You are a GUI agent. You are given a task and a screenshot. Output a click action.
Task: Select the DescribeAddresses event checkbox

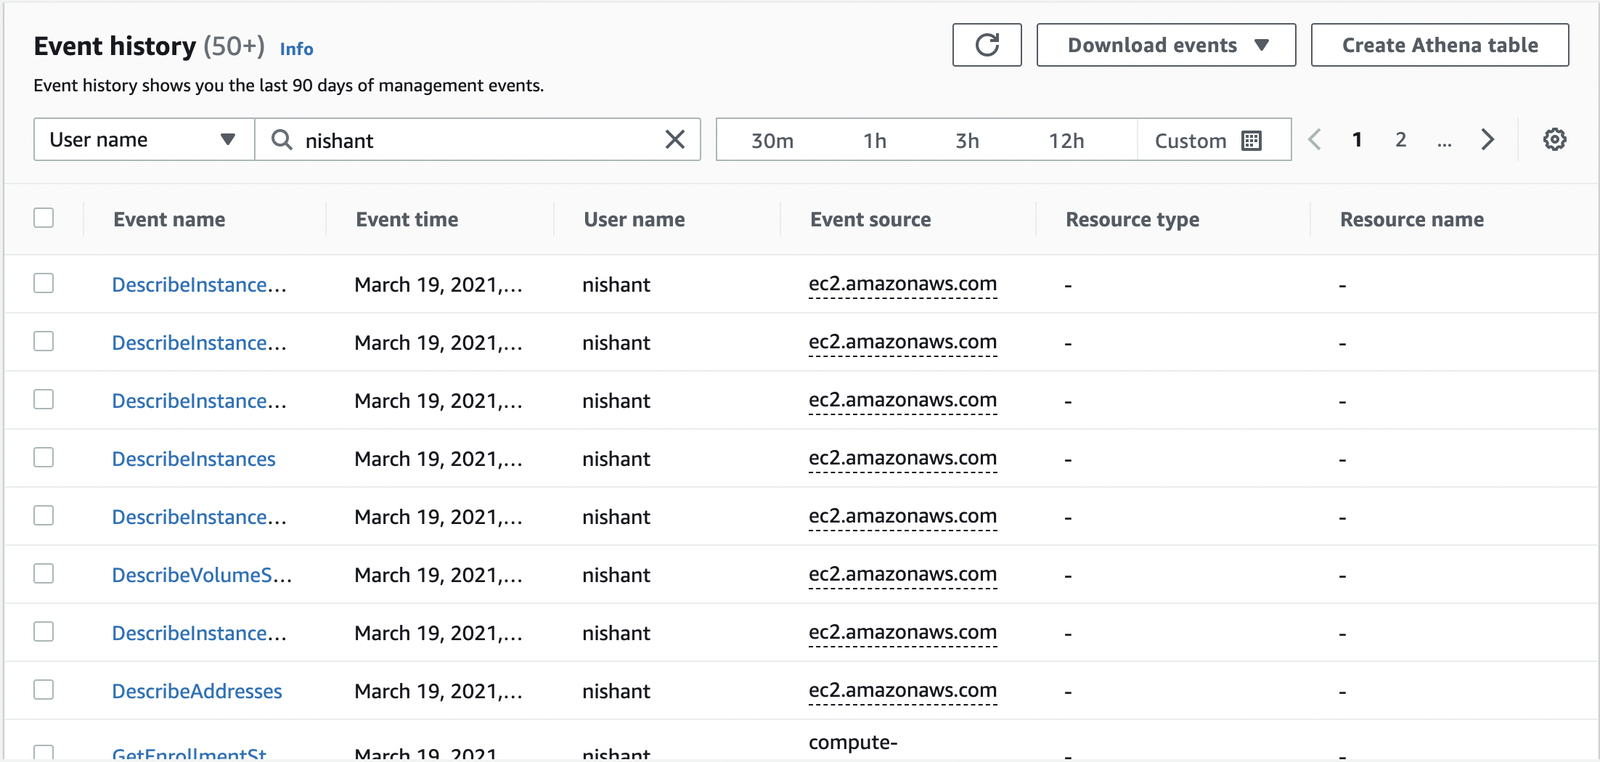point(44,690)
